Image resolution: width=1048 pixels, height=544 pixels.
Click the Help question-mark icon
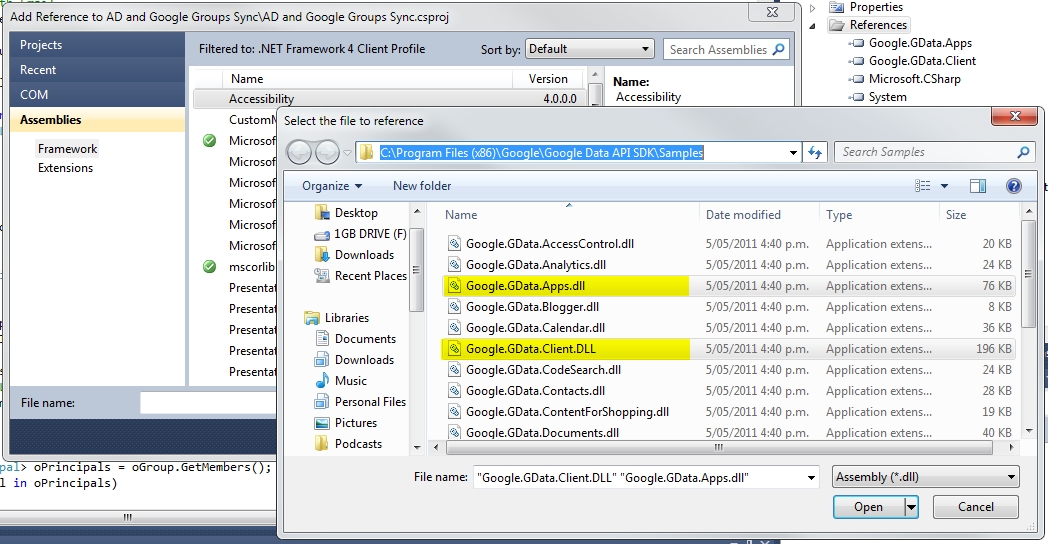(x=1013, y=186)
